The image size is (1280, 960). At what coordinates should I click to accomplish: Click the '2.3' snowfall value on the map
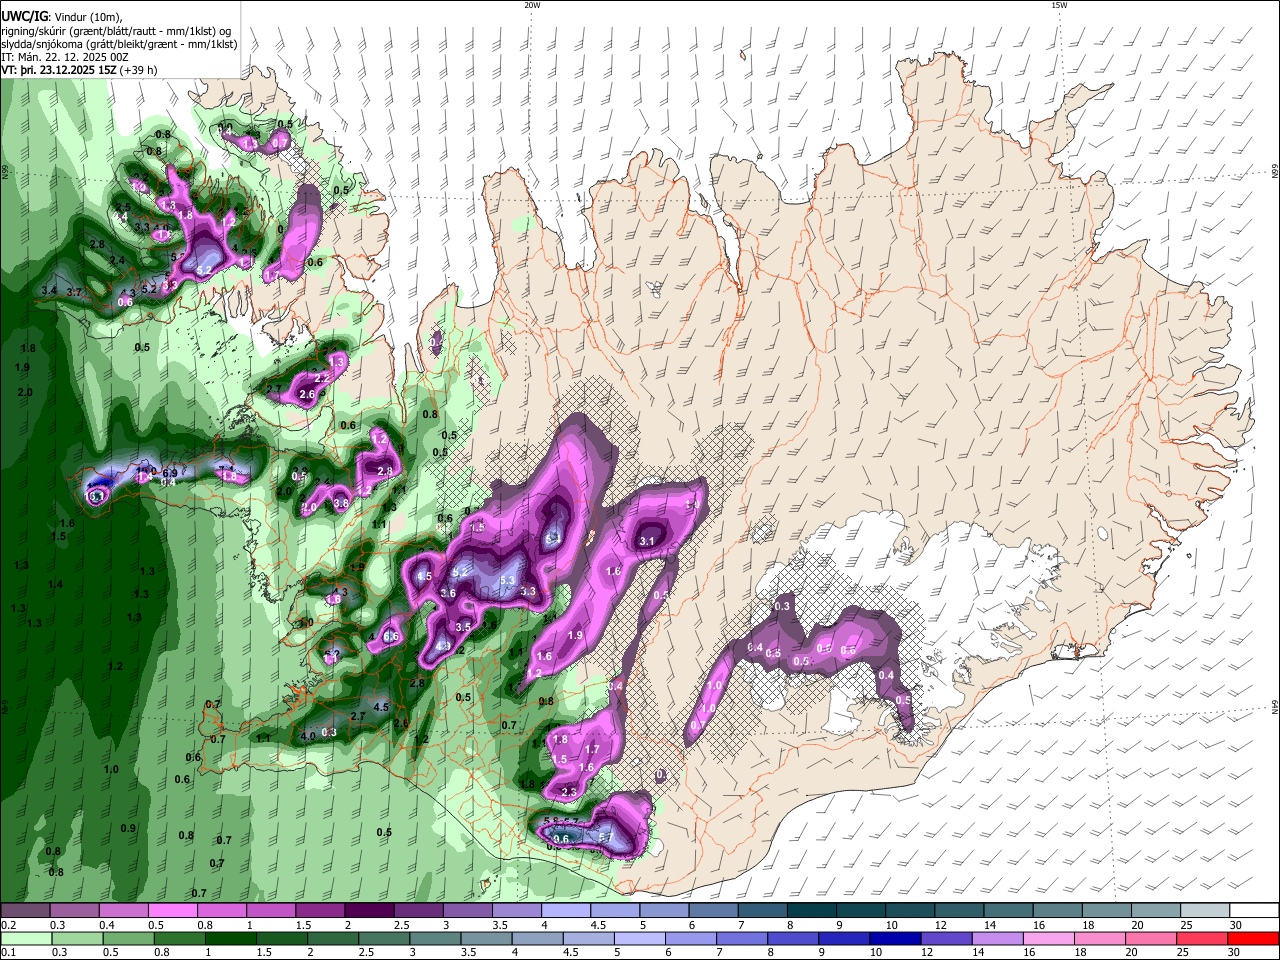click(x=570, y=791)
